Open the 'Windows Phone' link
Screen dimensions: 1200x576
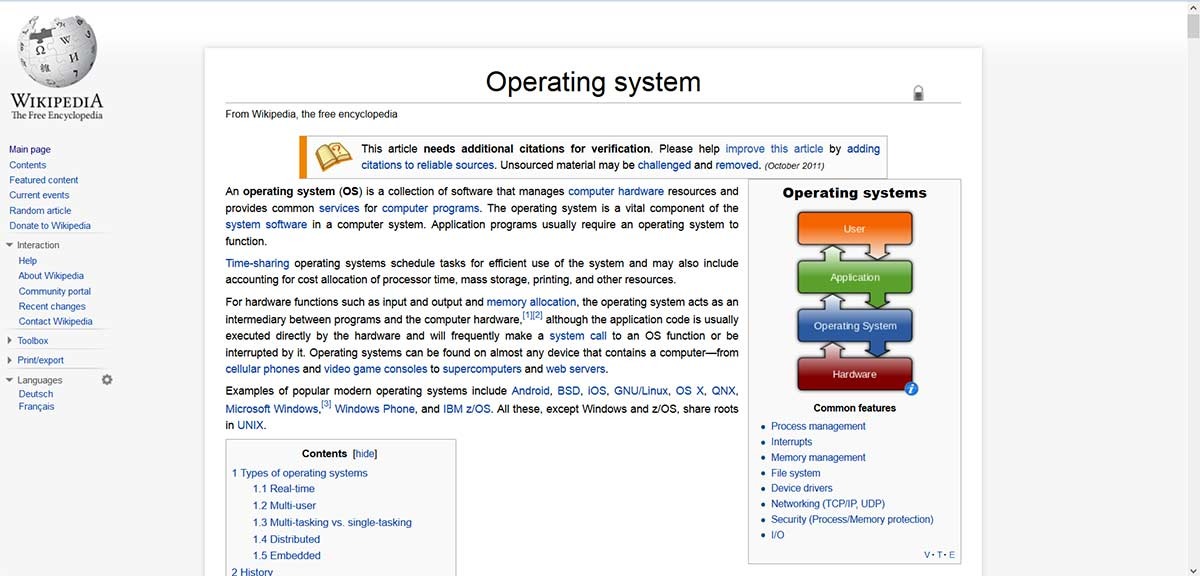[375, 409]
